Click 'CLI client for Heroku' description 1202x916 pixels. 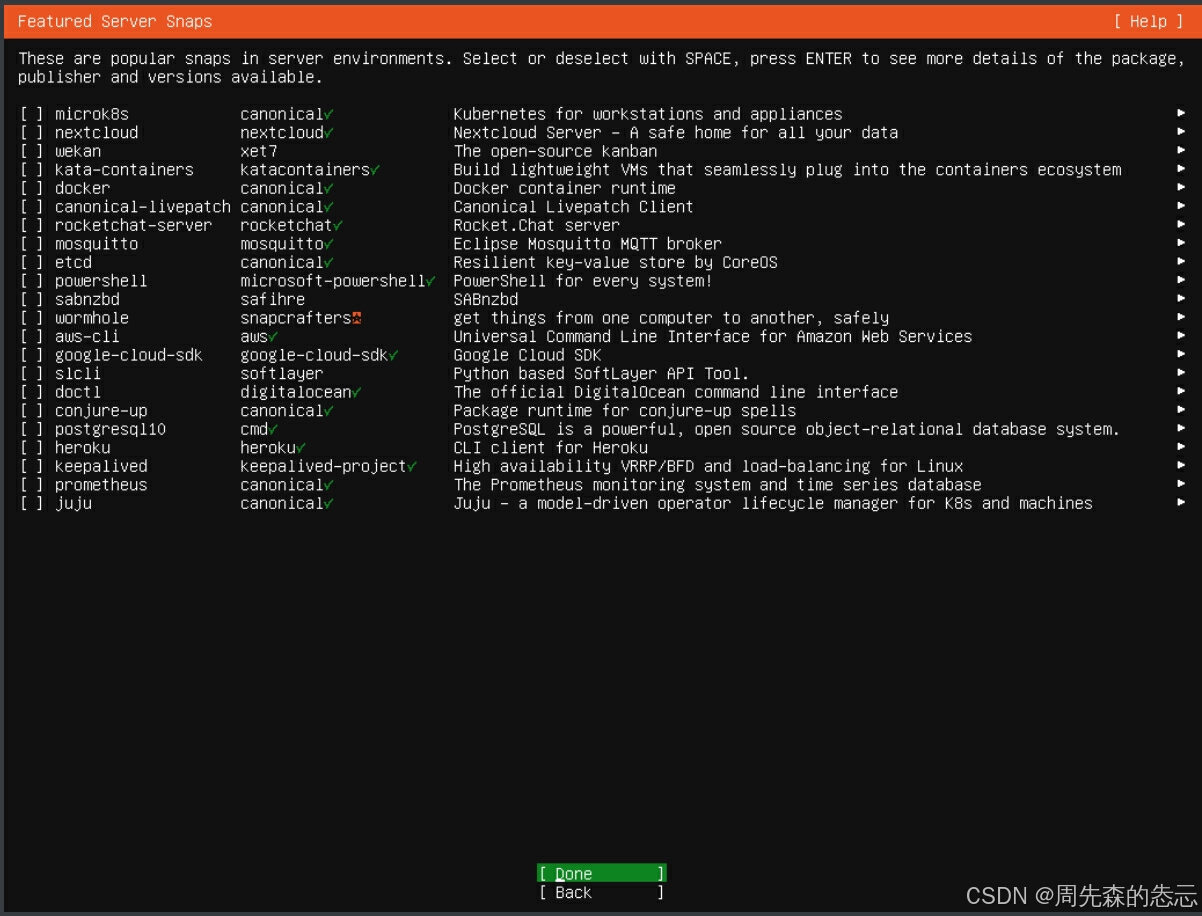550,447
